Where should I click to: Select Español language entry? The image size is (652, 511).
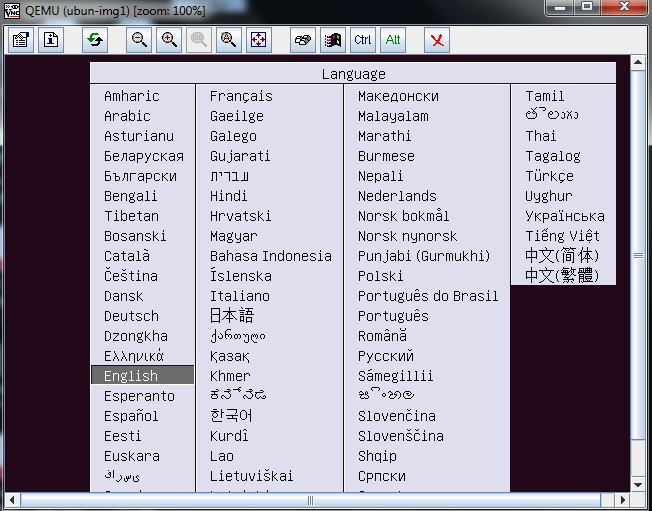click(x=131, y=416)
